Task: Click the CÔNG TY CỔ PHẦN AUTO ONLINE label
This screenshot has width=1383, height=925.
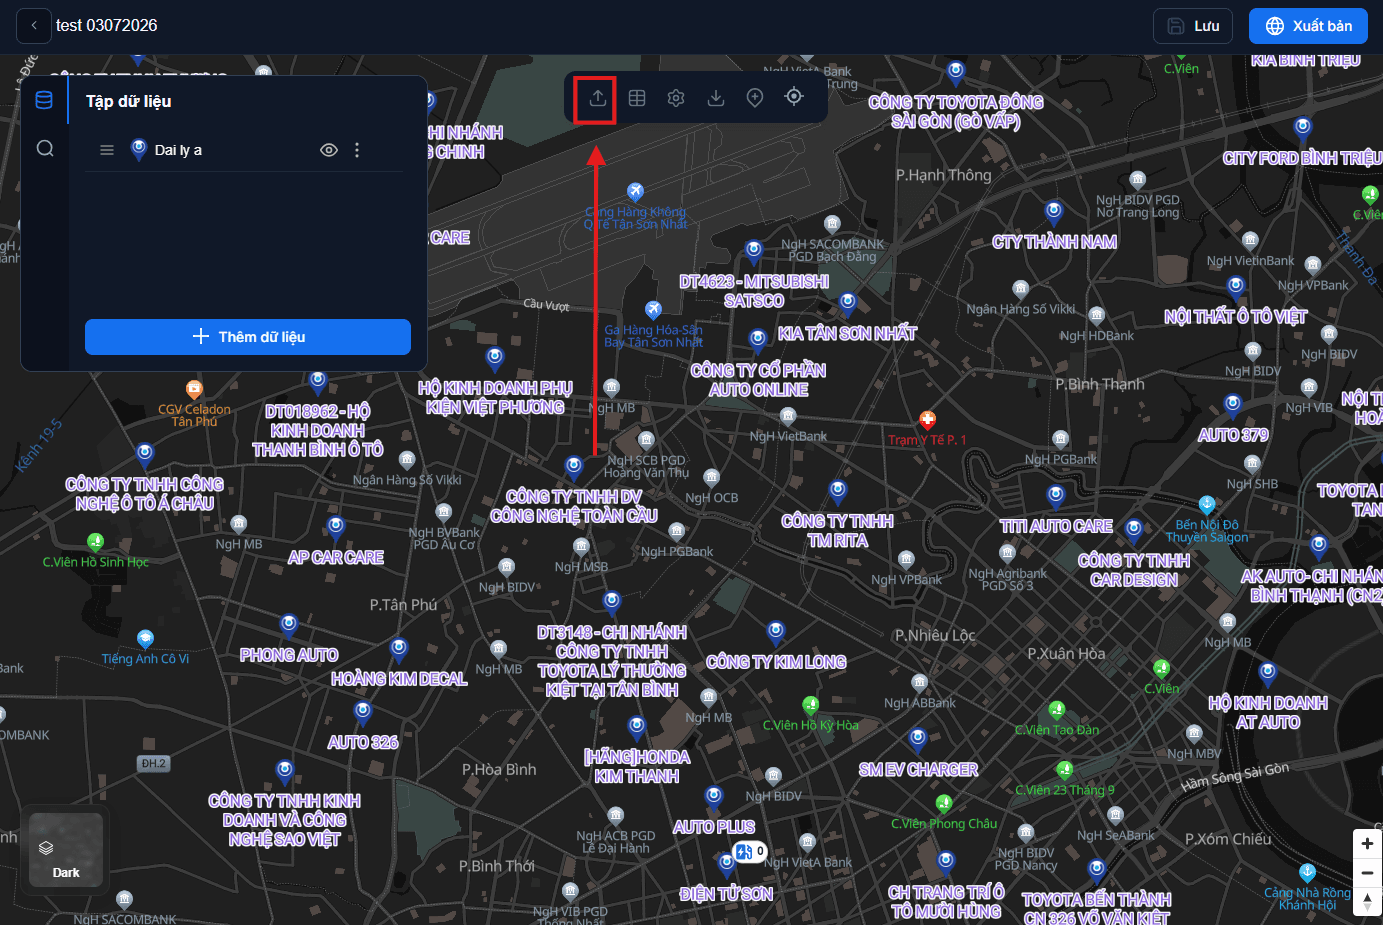Action: [x=758, y=380]
